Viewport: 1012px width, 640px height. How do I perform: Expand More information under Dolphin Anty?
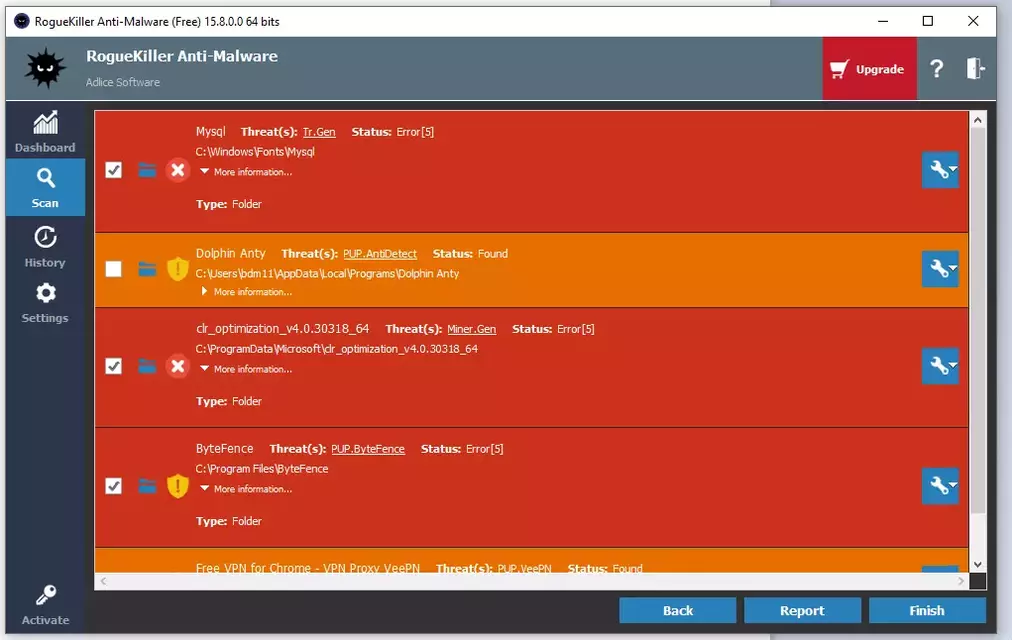[246, 292]
